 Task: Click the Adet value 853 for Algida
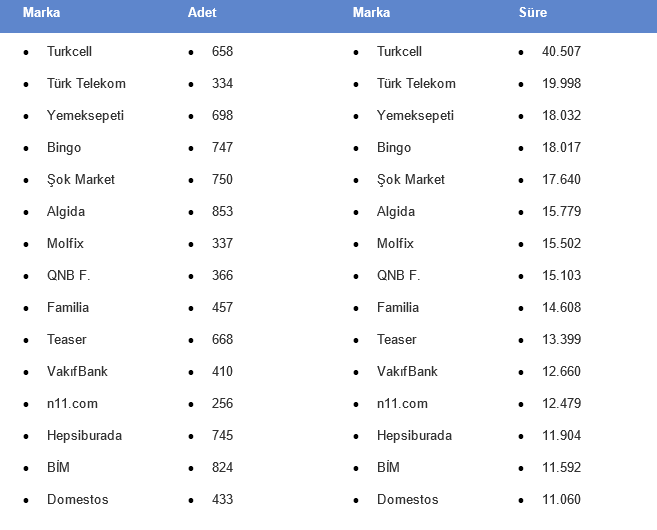click(x=222, y=212)
